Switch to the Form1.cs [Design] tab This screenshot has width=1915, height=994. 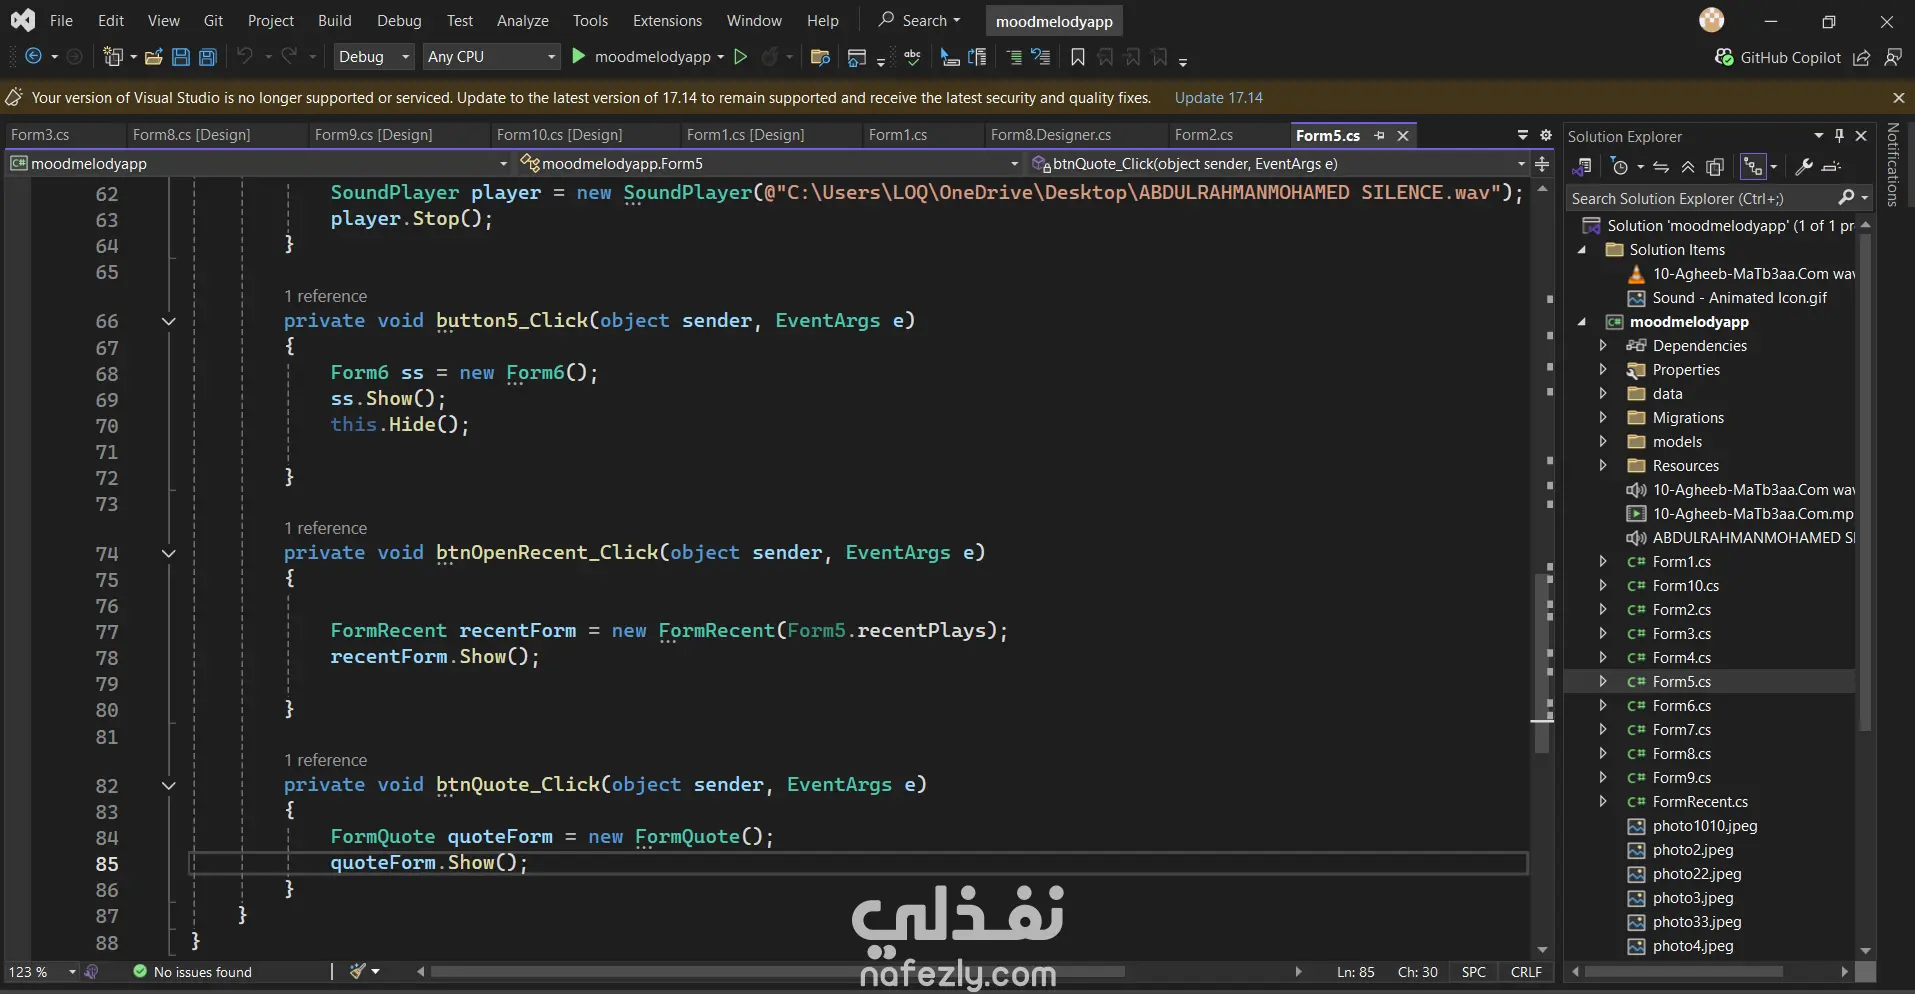745,135
